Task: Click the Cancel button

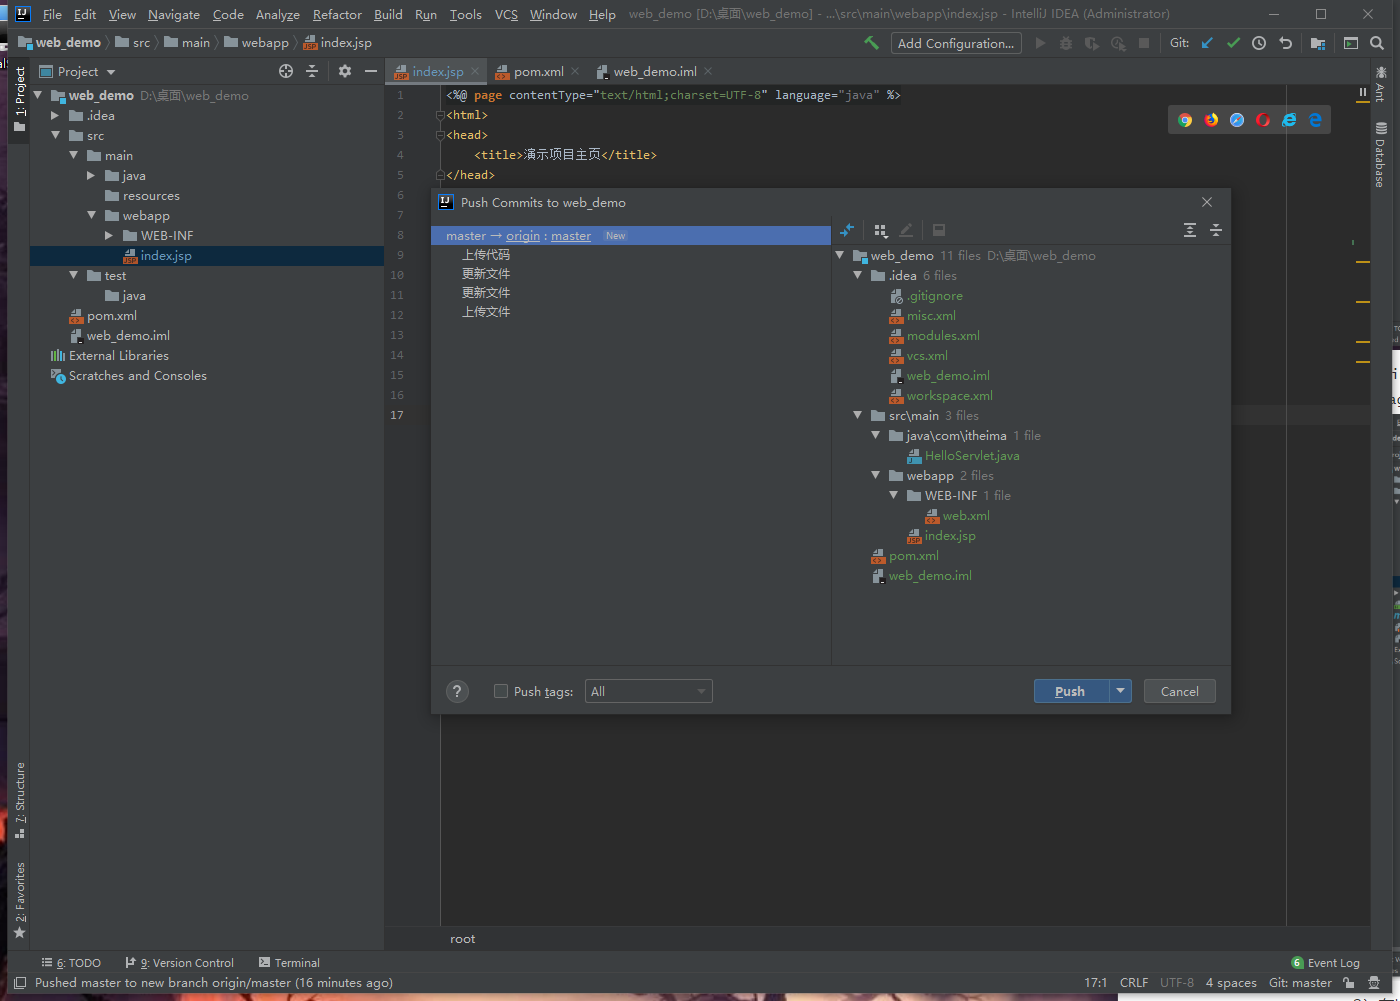Action: point(1180,691)
